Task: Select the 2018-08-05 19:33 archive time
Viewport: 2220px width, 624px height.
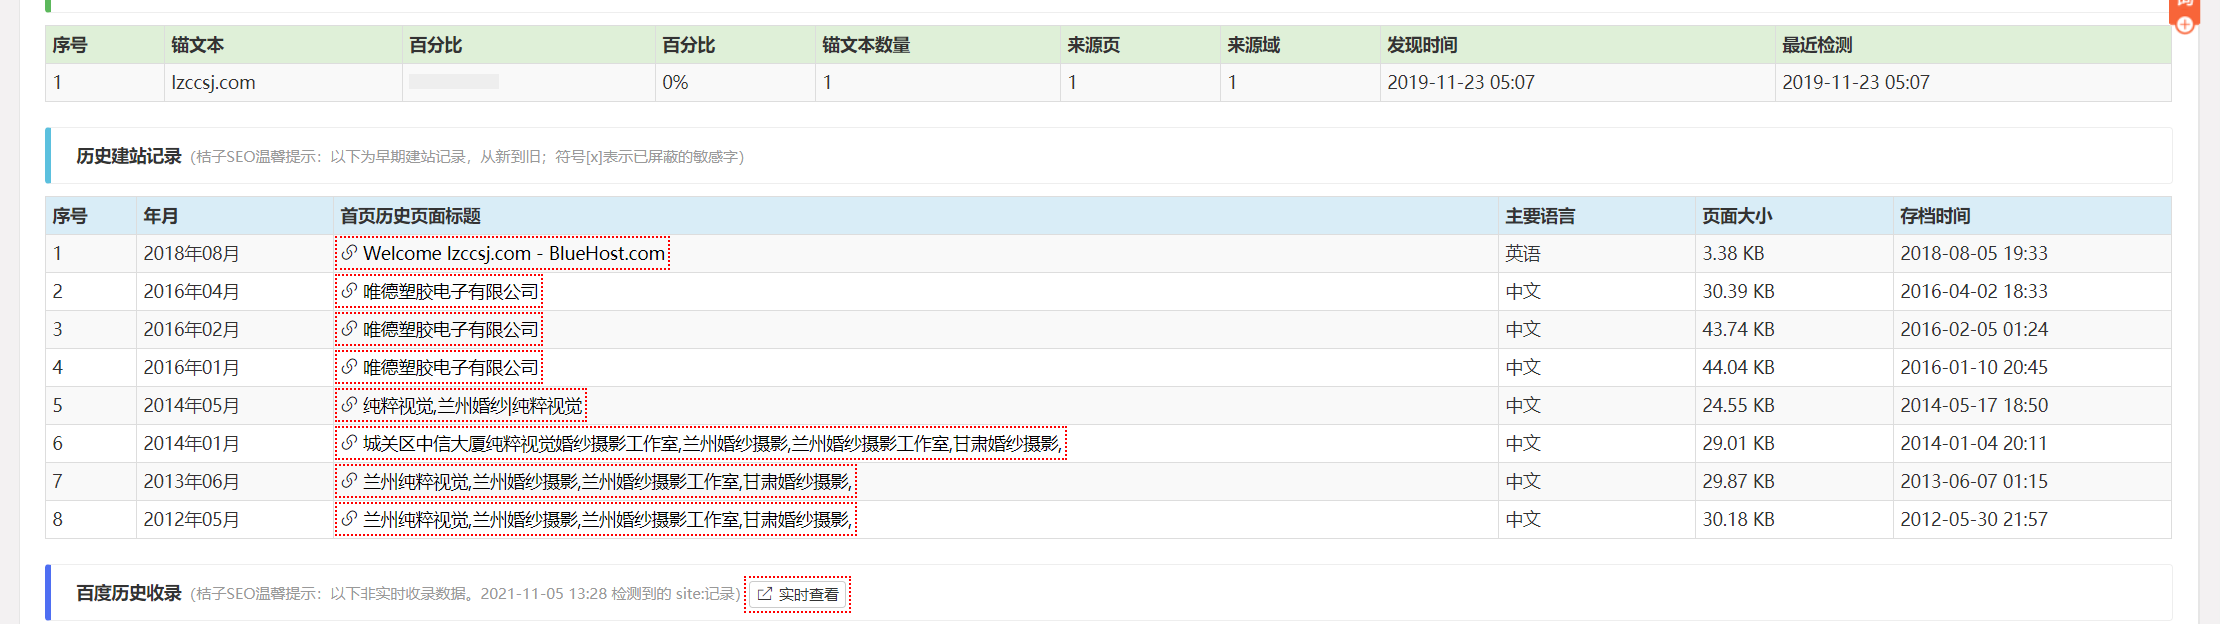Action: [2032, 254]
